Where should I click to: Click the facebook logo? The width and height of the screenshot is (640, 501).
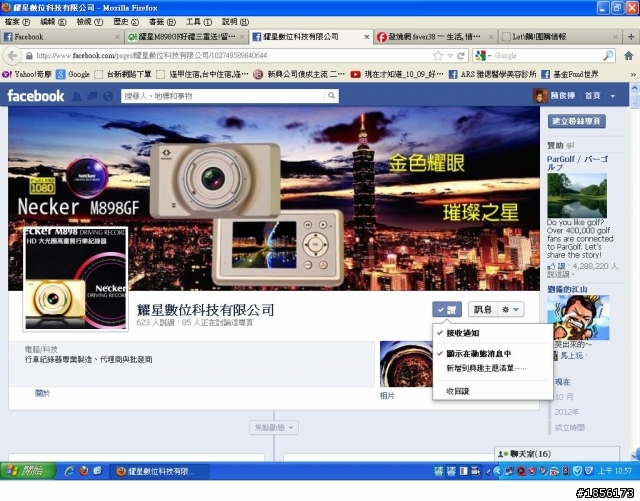click(x=36, y=96)
